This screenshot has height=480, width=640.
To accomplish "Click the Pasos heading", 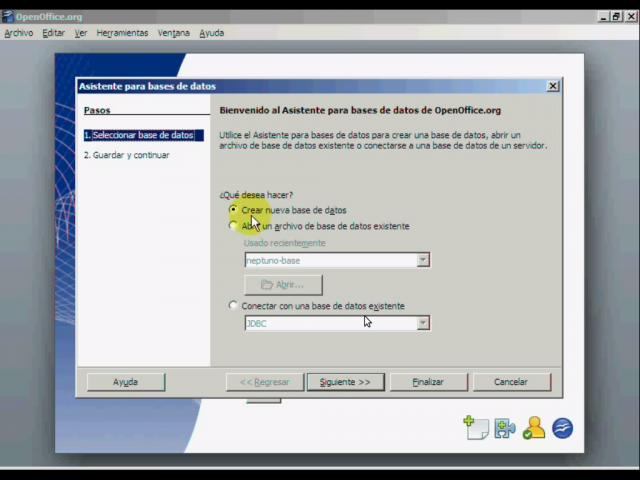I will tap(97, 110).
